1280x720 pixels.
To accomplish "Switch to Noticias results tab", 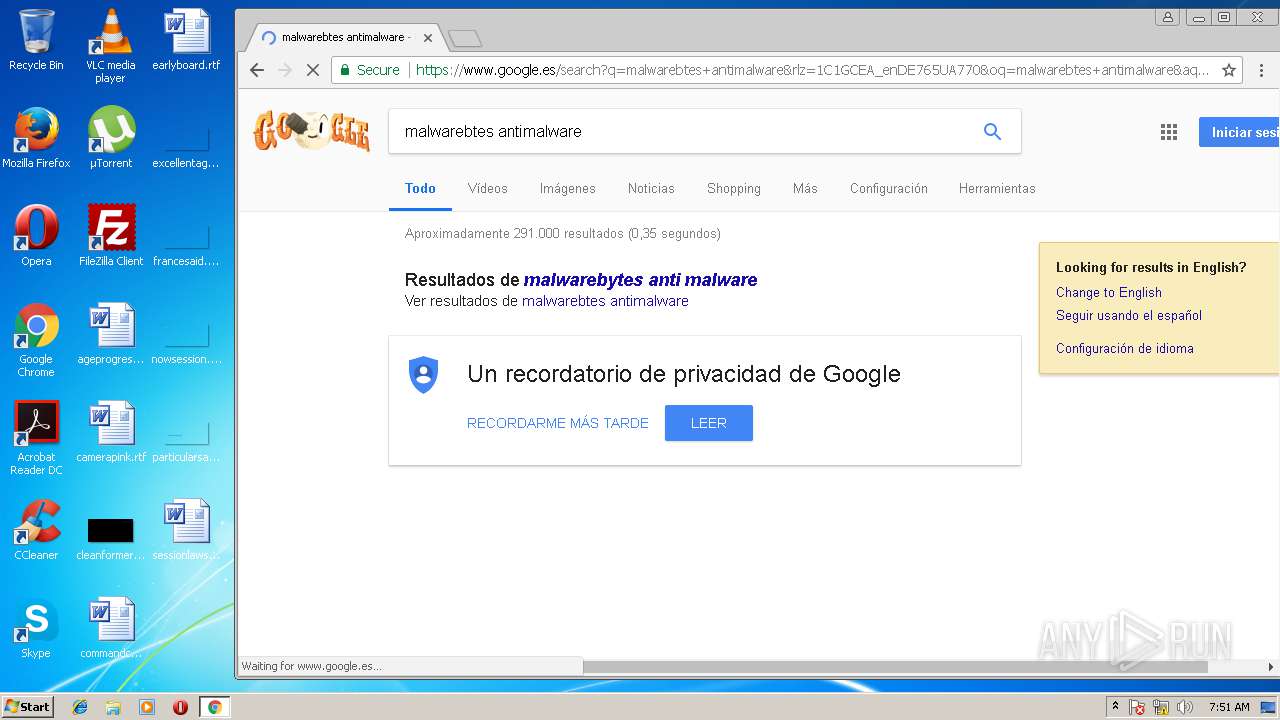I will pos(651,188).
